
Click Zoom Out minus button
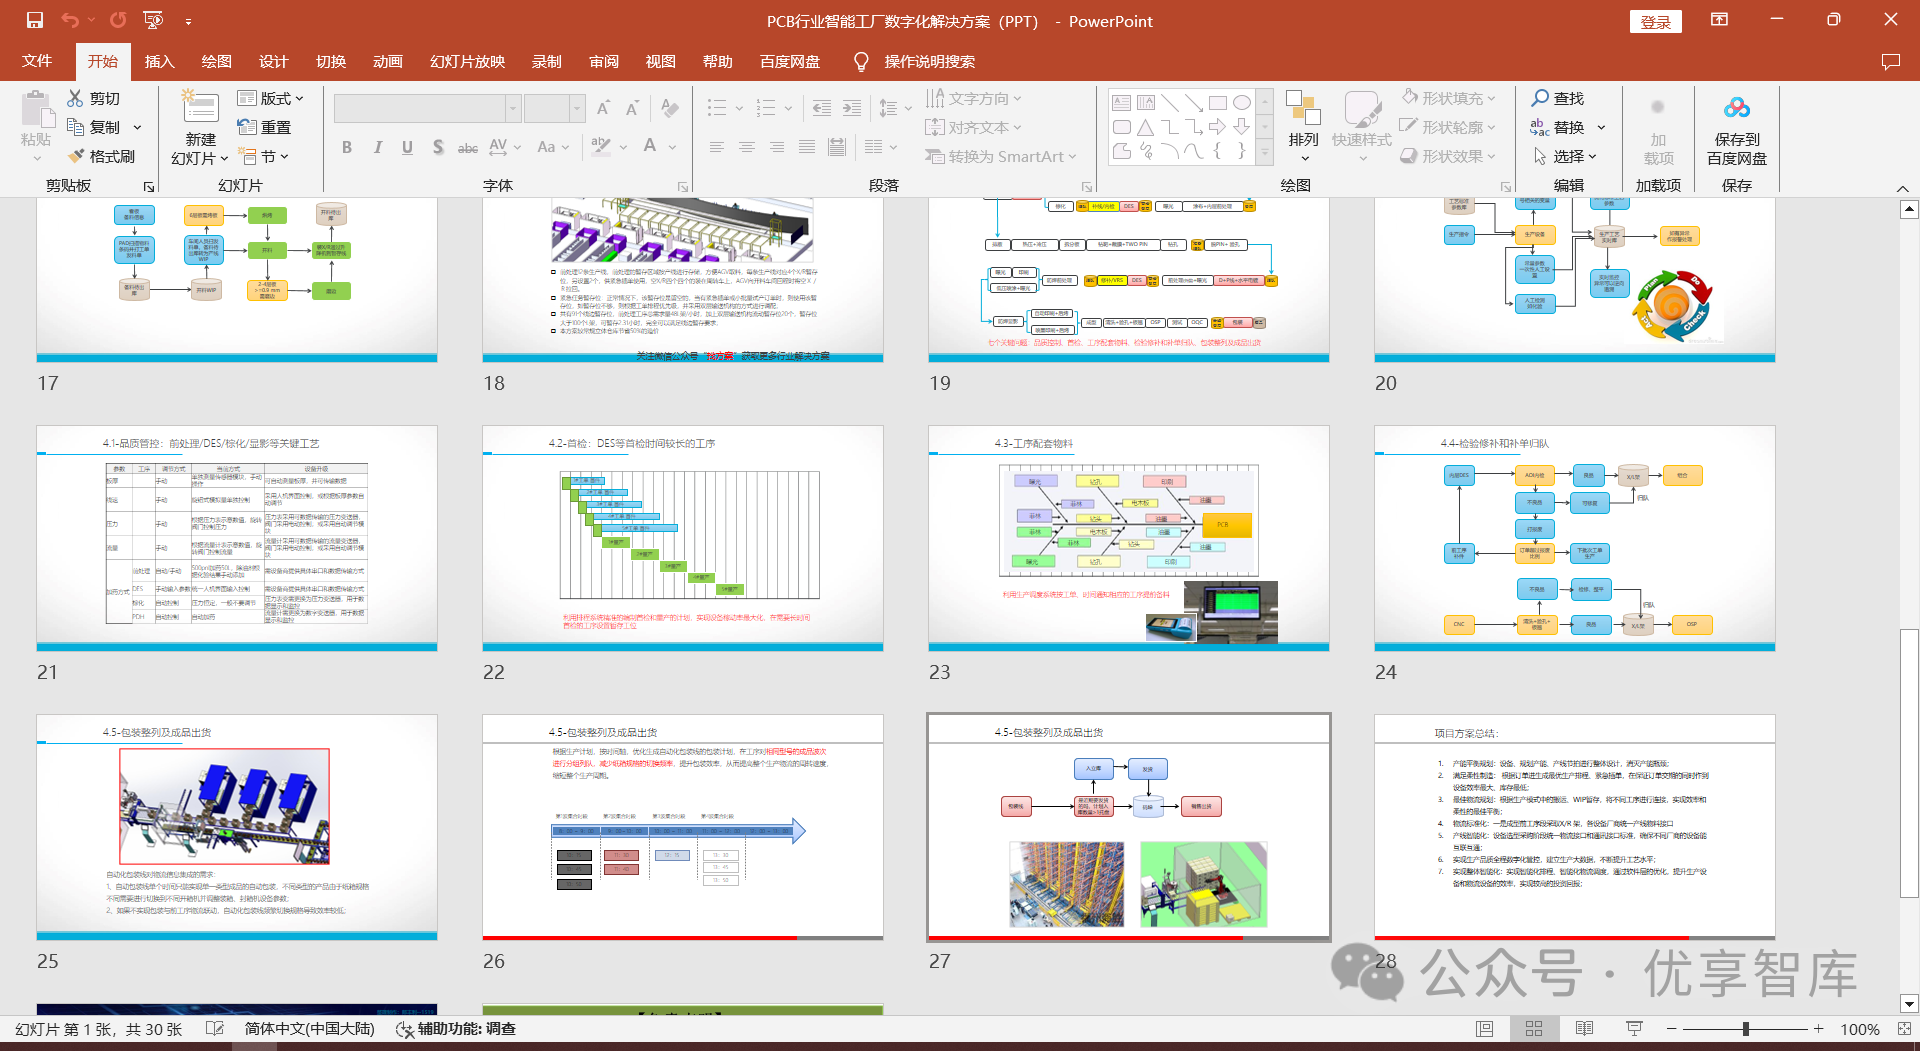coord(1671,1029)
